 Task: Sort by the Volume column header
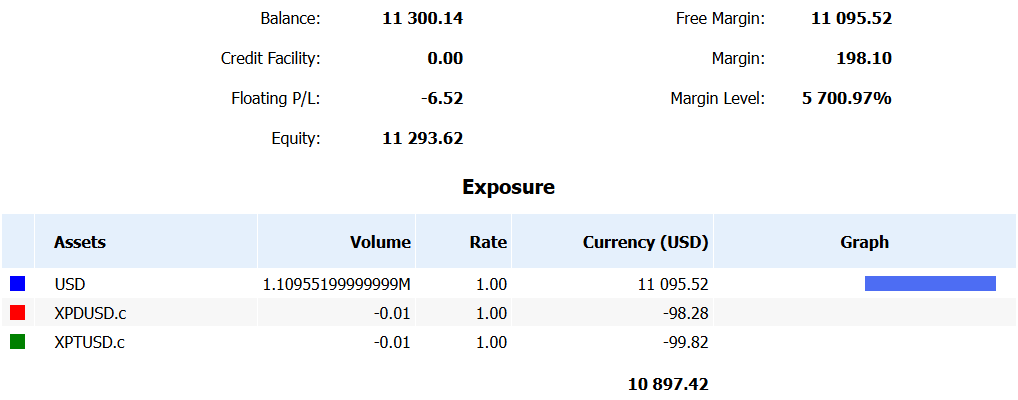click(380, 242)
